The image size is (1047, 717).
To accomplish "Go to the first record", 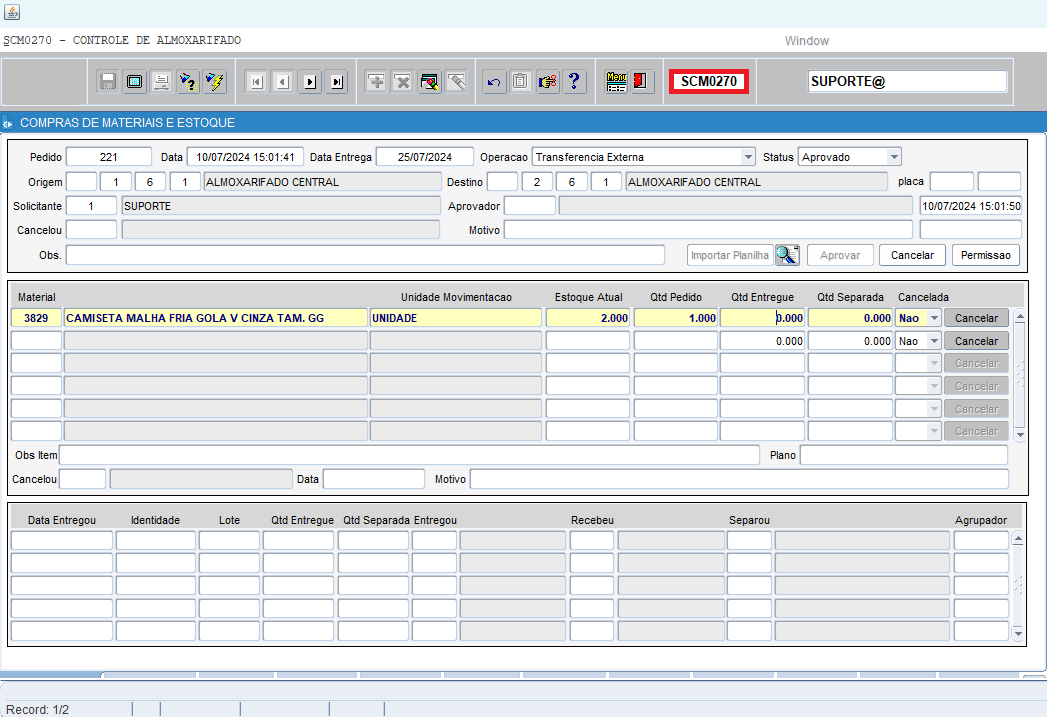I will (x=256, y=81).
